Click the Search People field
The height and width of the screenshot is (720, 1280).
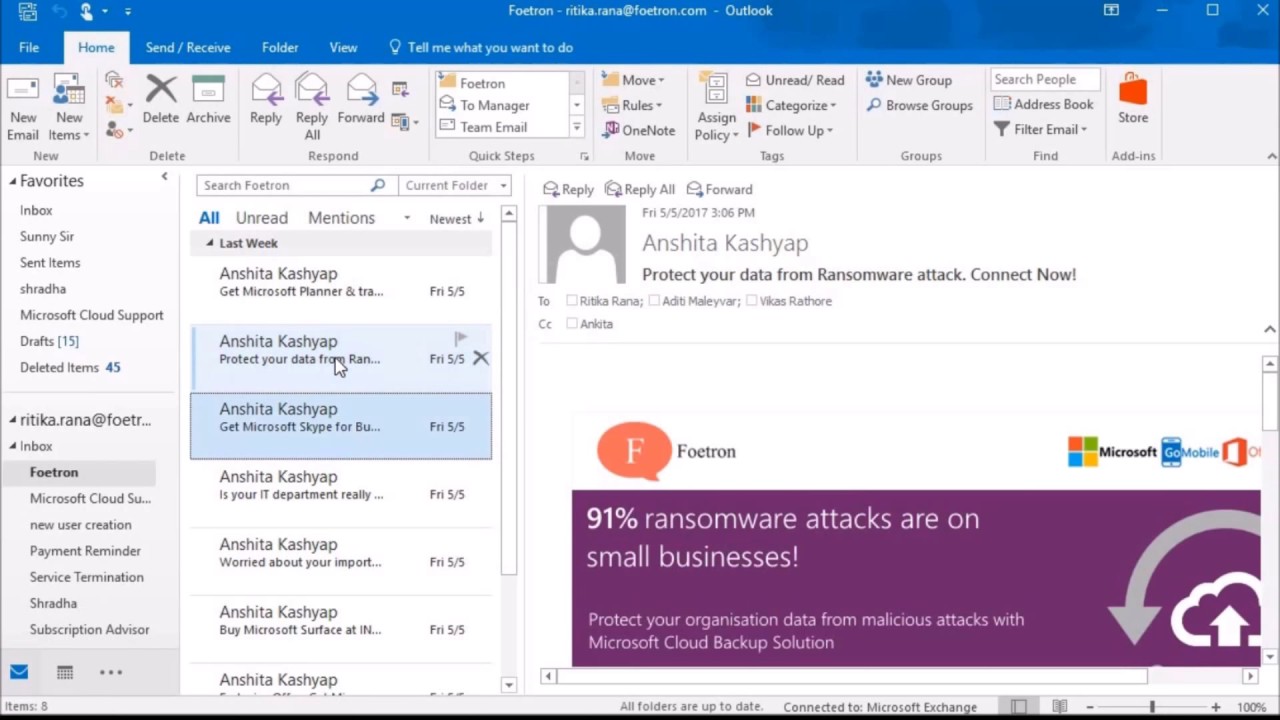(x=1045, y=79)
